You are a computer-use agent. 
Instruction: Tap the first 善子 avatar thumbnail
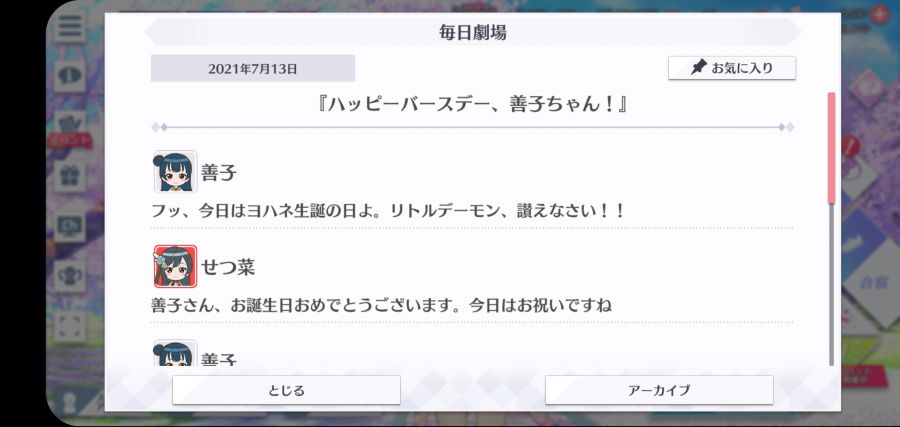(176, 172)
